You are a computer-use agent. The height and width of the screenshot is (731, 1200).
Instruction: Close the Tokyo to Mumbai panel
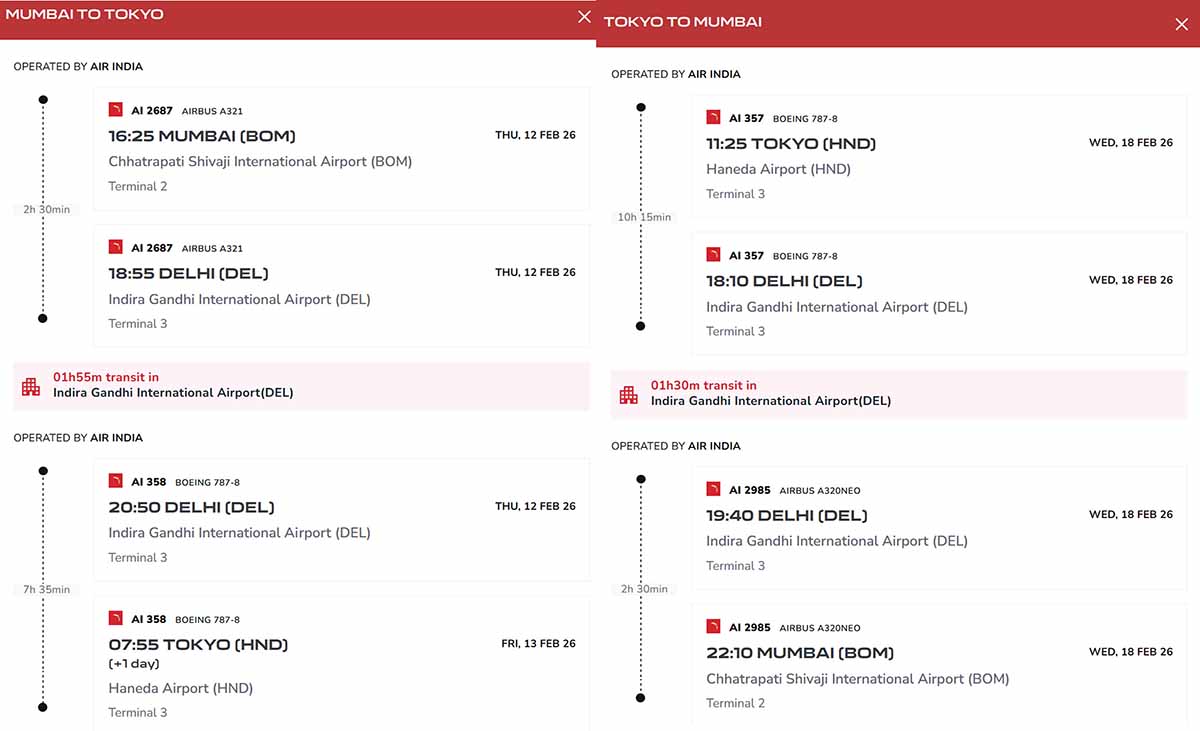coord(1182,24)
